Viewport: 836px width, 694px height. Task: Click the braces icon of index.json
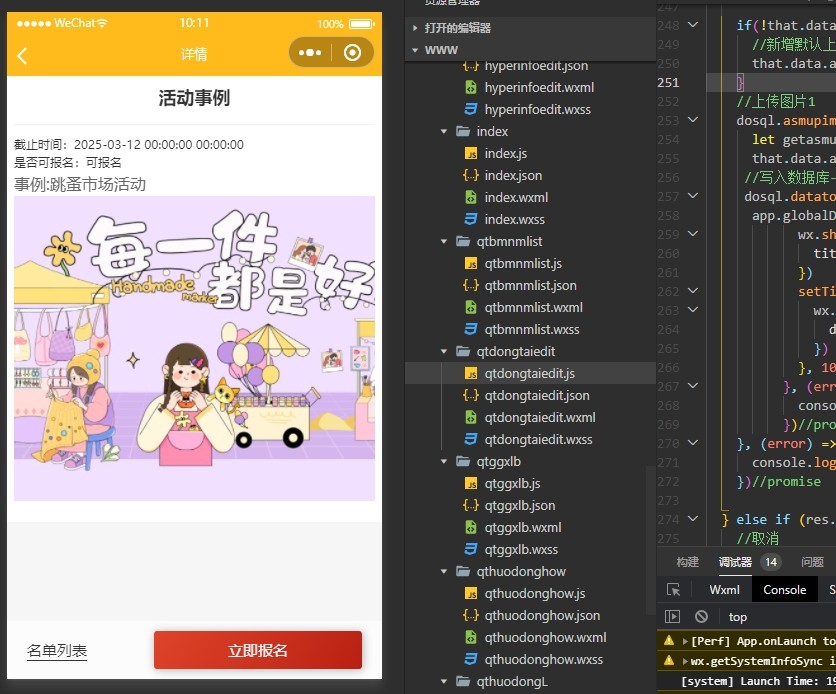471,175
